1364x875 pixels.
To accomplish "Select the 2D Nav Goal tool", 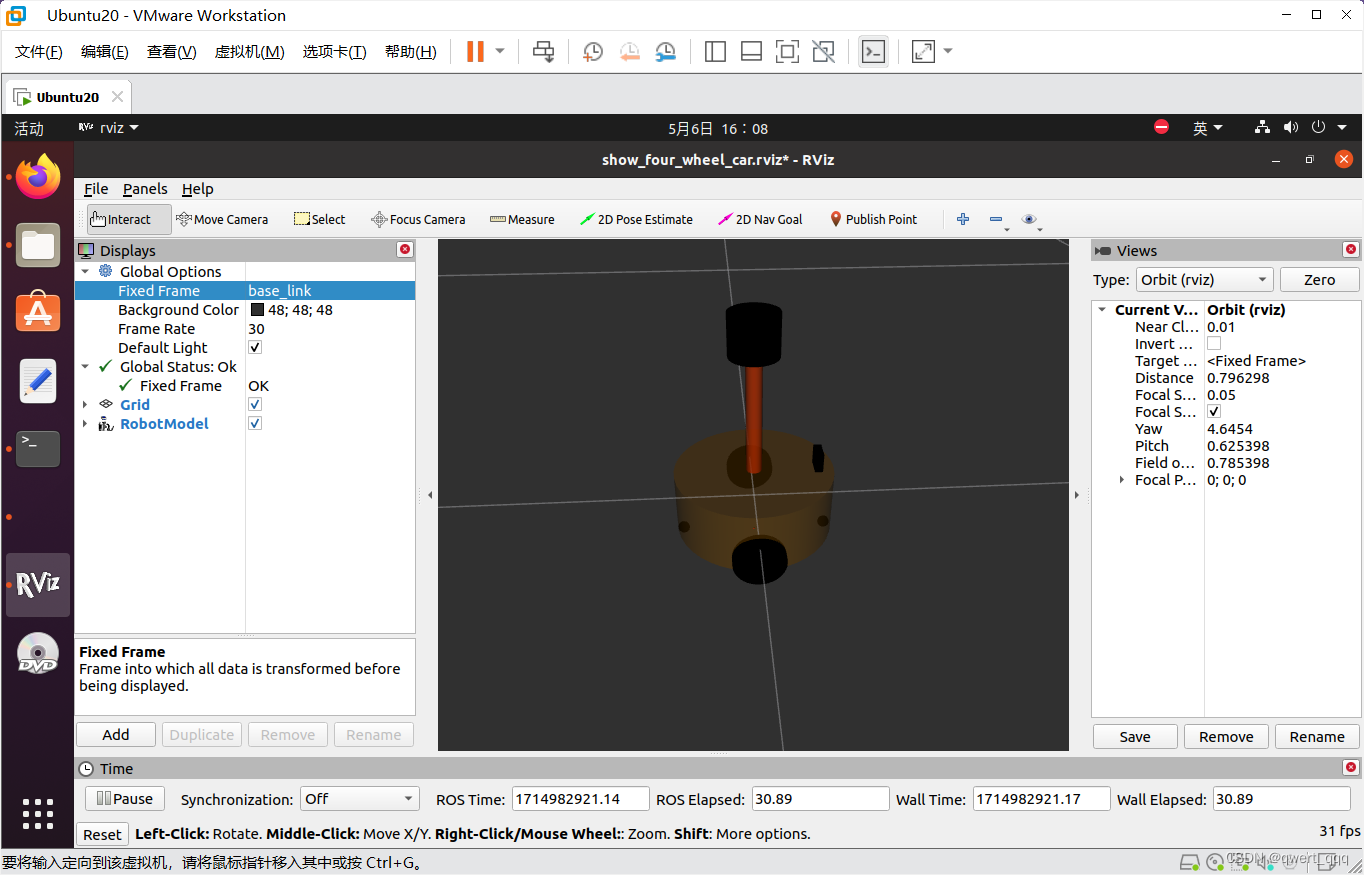I will click(760, 219).
